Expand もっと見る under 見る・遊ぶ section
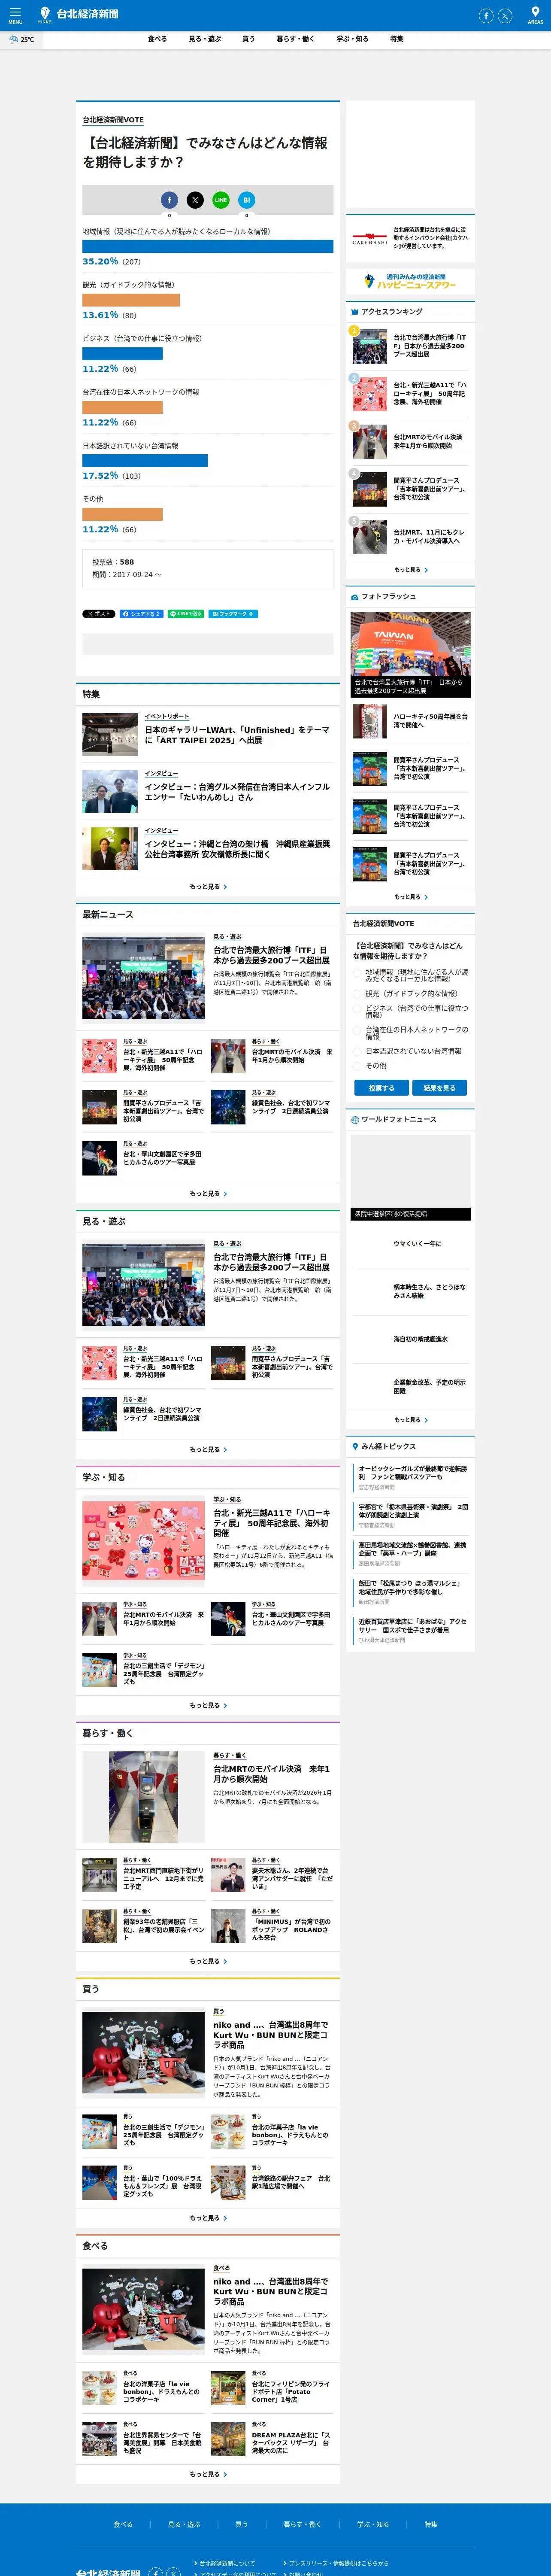551x2576 pixels. coord(208,1450)
